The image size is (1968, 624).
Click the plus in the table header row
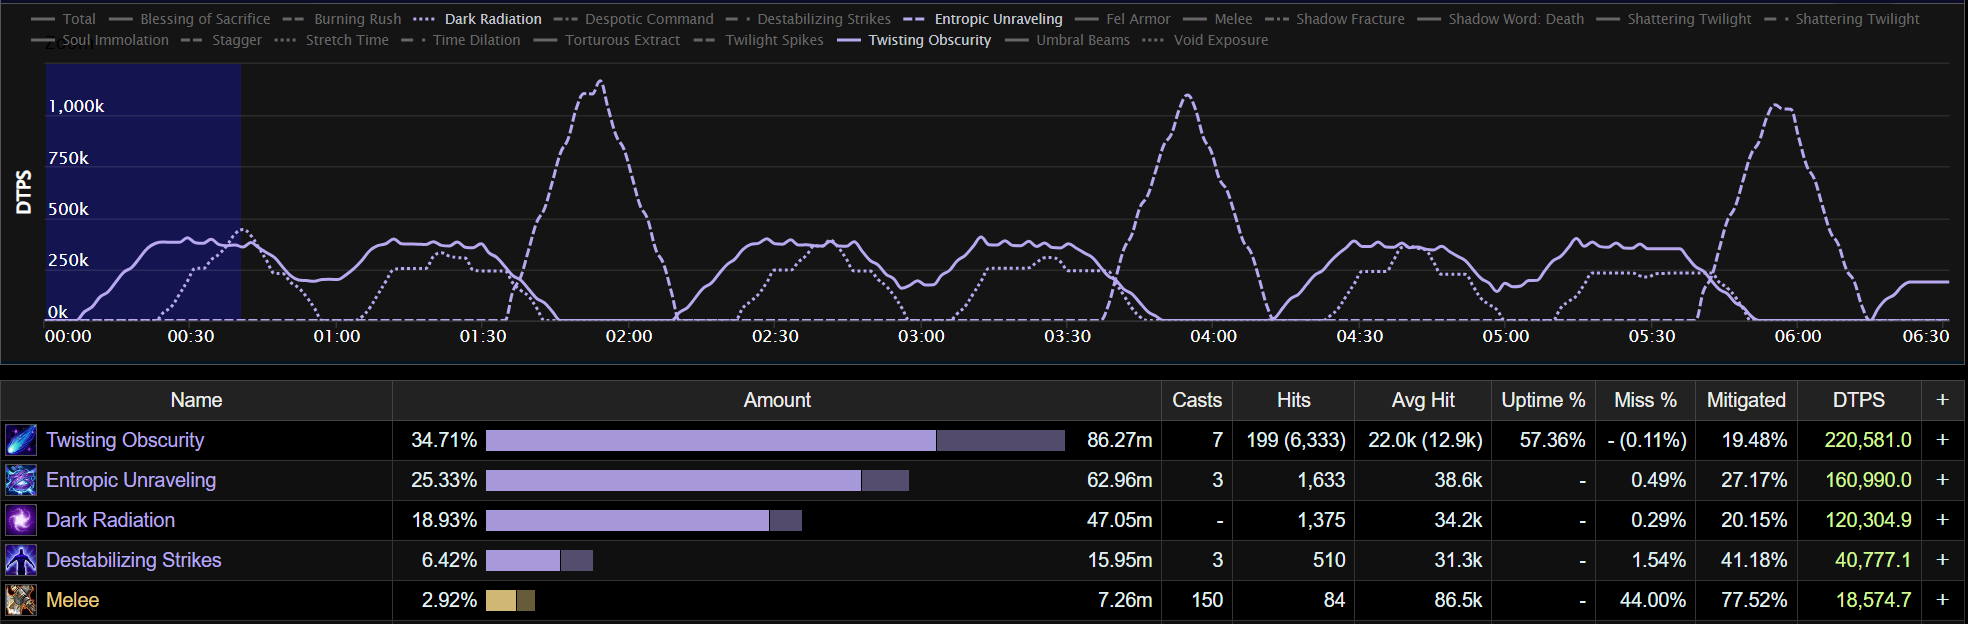coord(1942,400)
